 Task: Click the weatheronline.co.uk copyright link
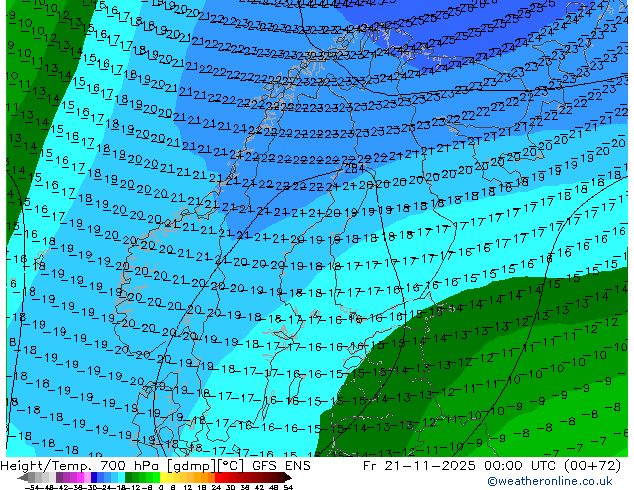[549, 481]
